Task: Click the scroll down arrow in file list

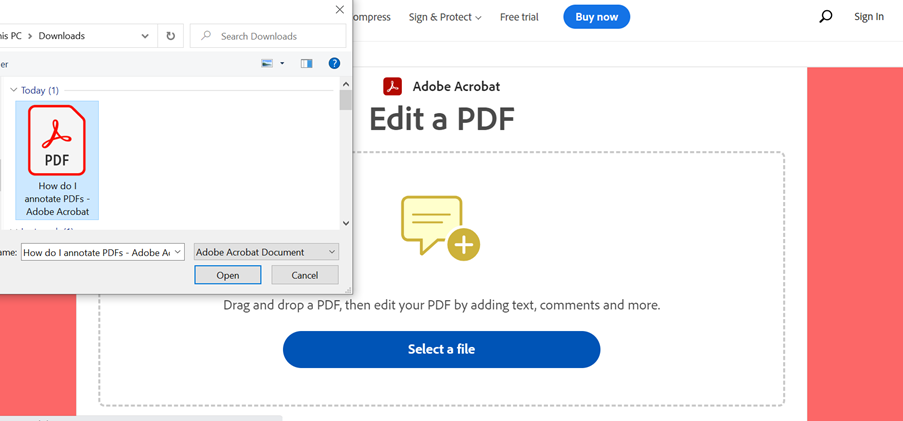Action: pyautogui.click(x=346, y=223)
